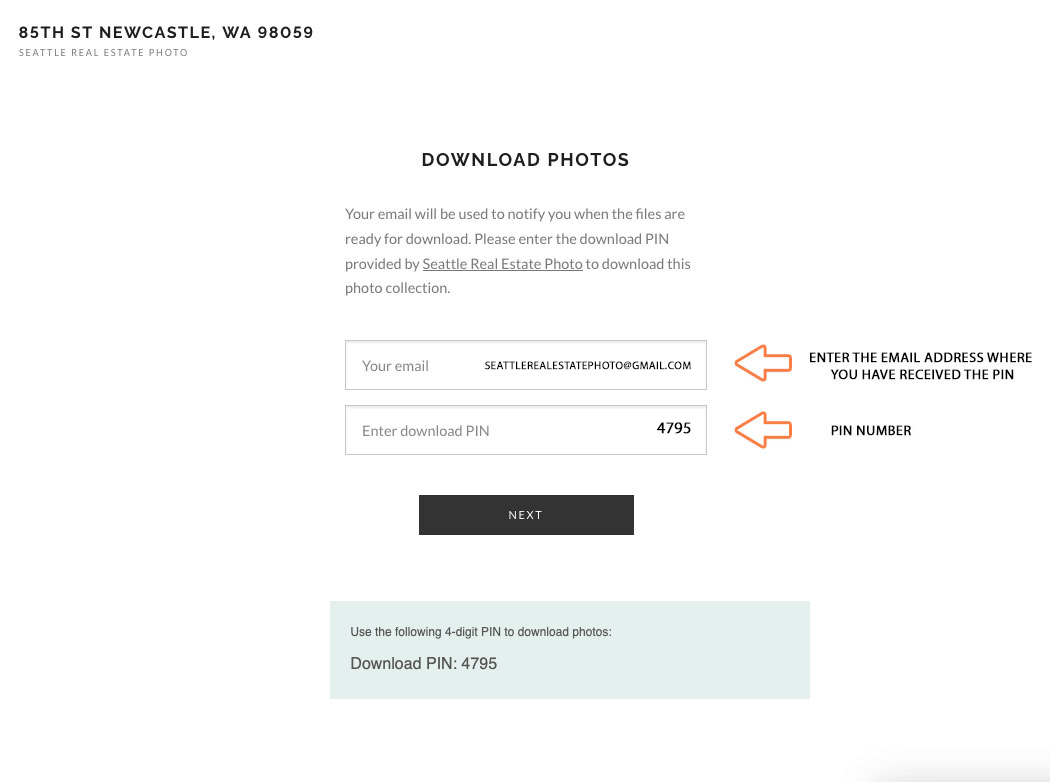Click the 'Enter download PIN' placeholder label
Viewport: 1050px width, 782px height.
[x=425, y=431]
